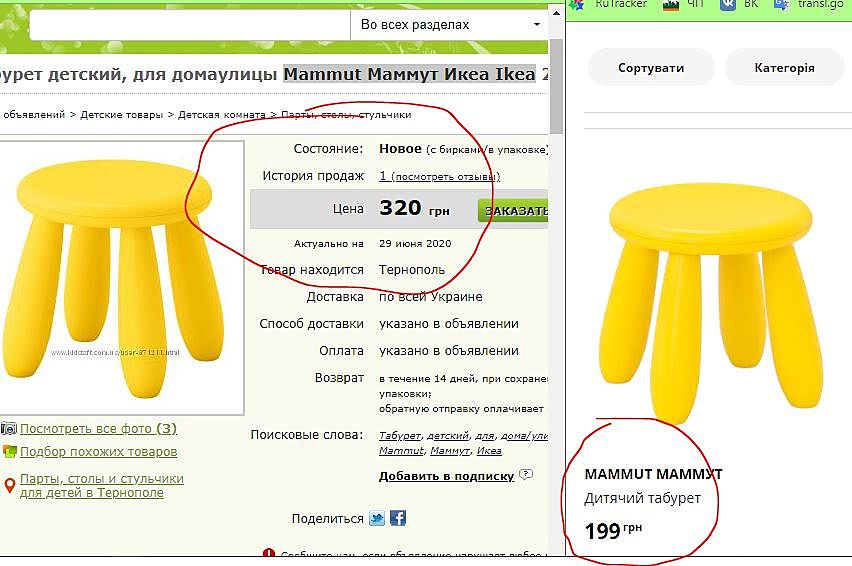Viewport: 852px width, 566px height.
Task: Open 'Подбор похожих товаров' link
Action: (x=98, y=451)
